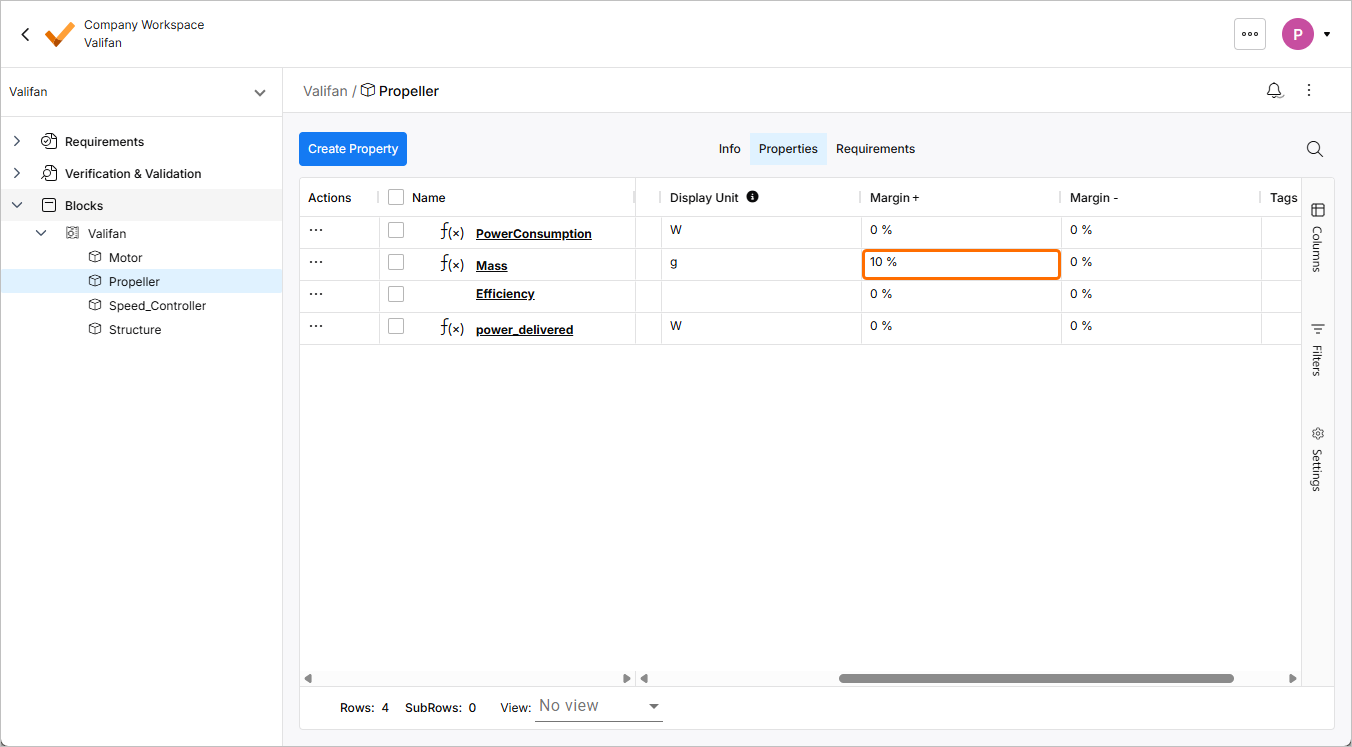Image resolution: width=1352 pixels, height=747 pixels.
Task: Click the three-dot menu beside the bell
Action: [1309, 91]
